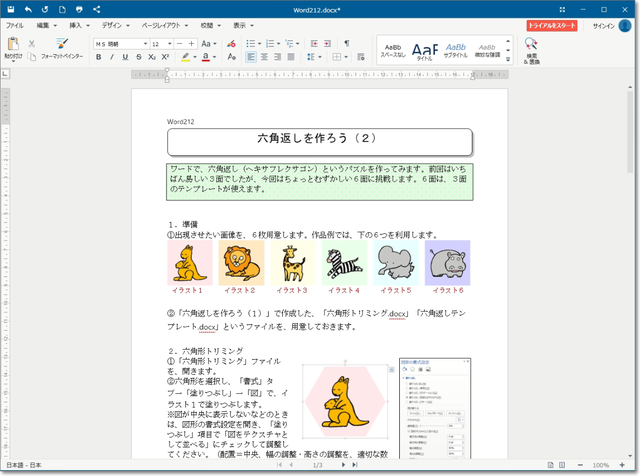Click the bulleted list icon

tap(252, 44)
